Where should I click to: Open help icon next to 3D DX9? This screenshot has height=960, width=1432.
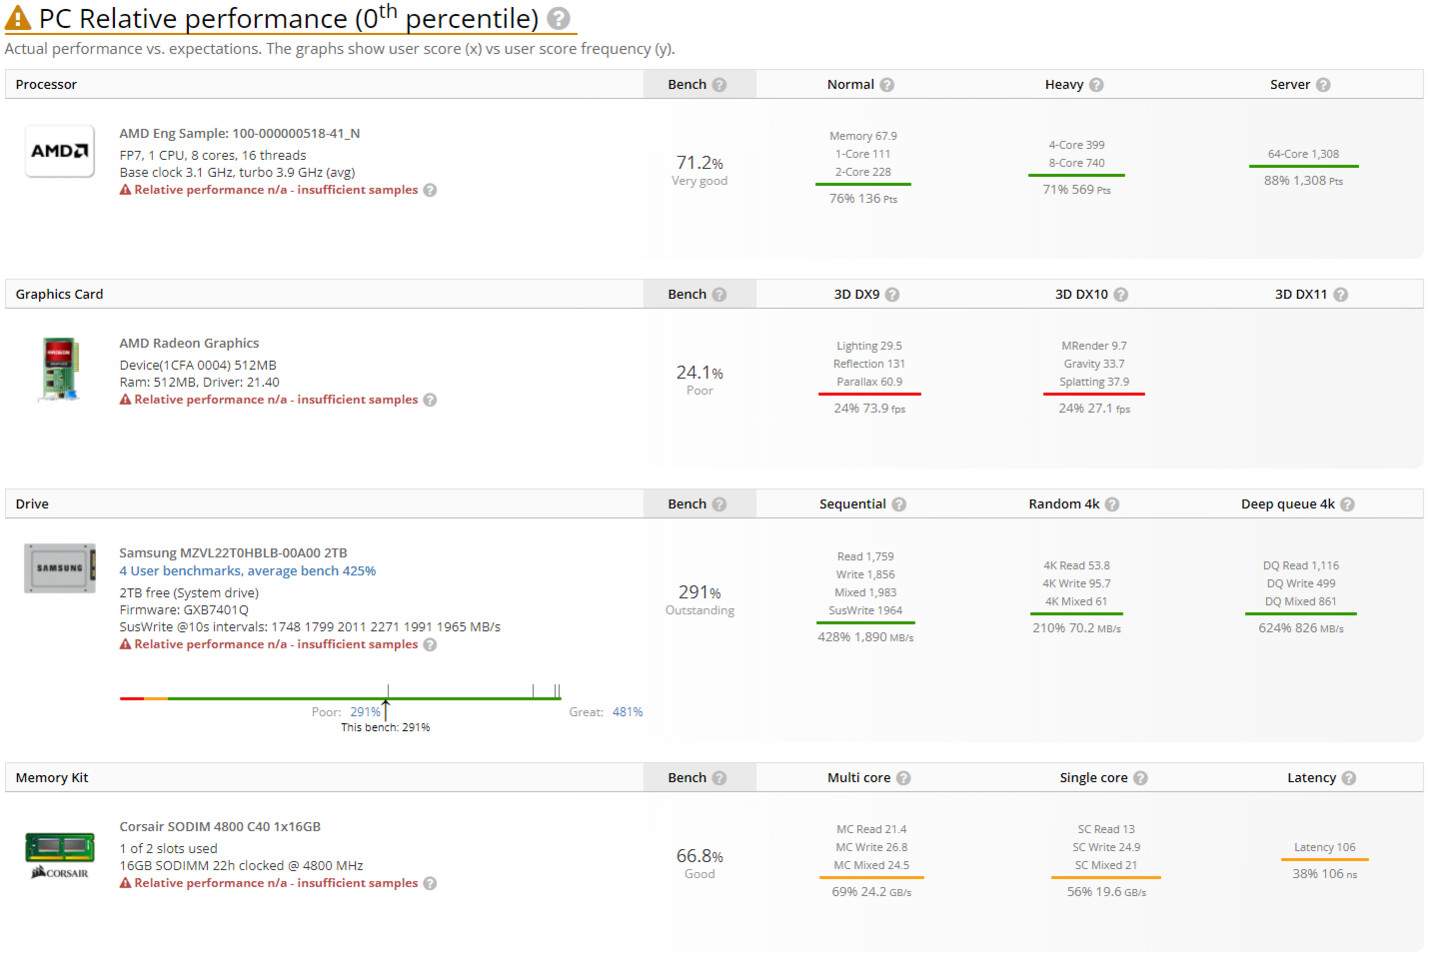[892, 295]
